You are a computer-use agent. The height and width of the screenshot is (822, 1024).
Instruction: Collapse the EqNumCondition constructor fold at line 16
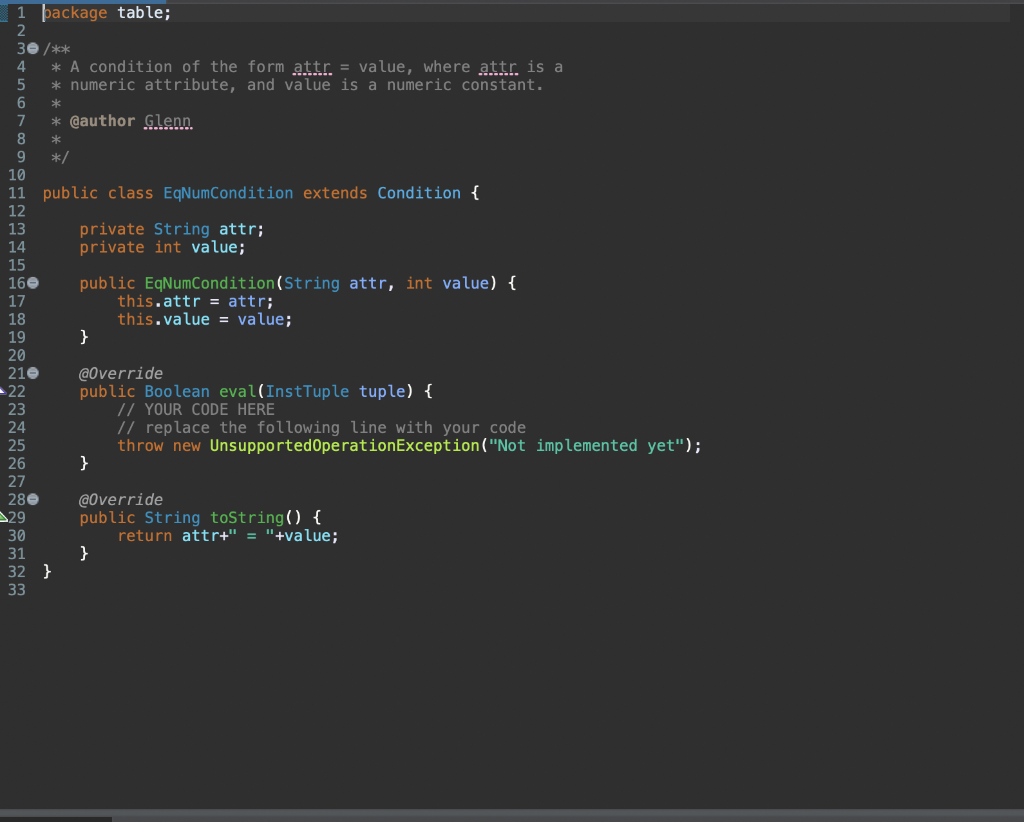pos(33,283)
